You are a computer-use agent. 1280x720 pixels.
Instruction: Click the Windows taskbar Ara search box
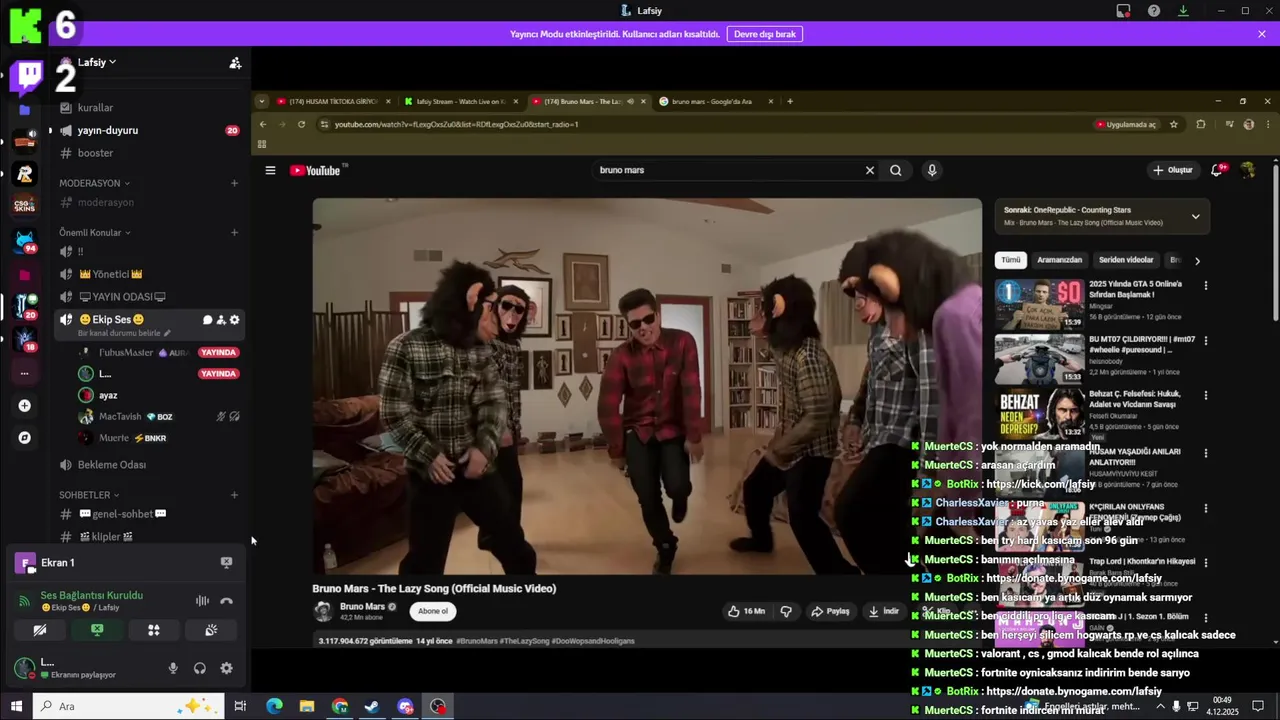(x=128, y=706)
